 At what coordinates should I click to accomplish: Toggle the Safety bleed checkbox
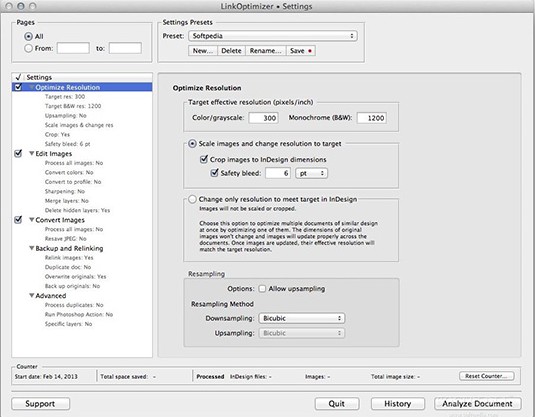[214, 173]
